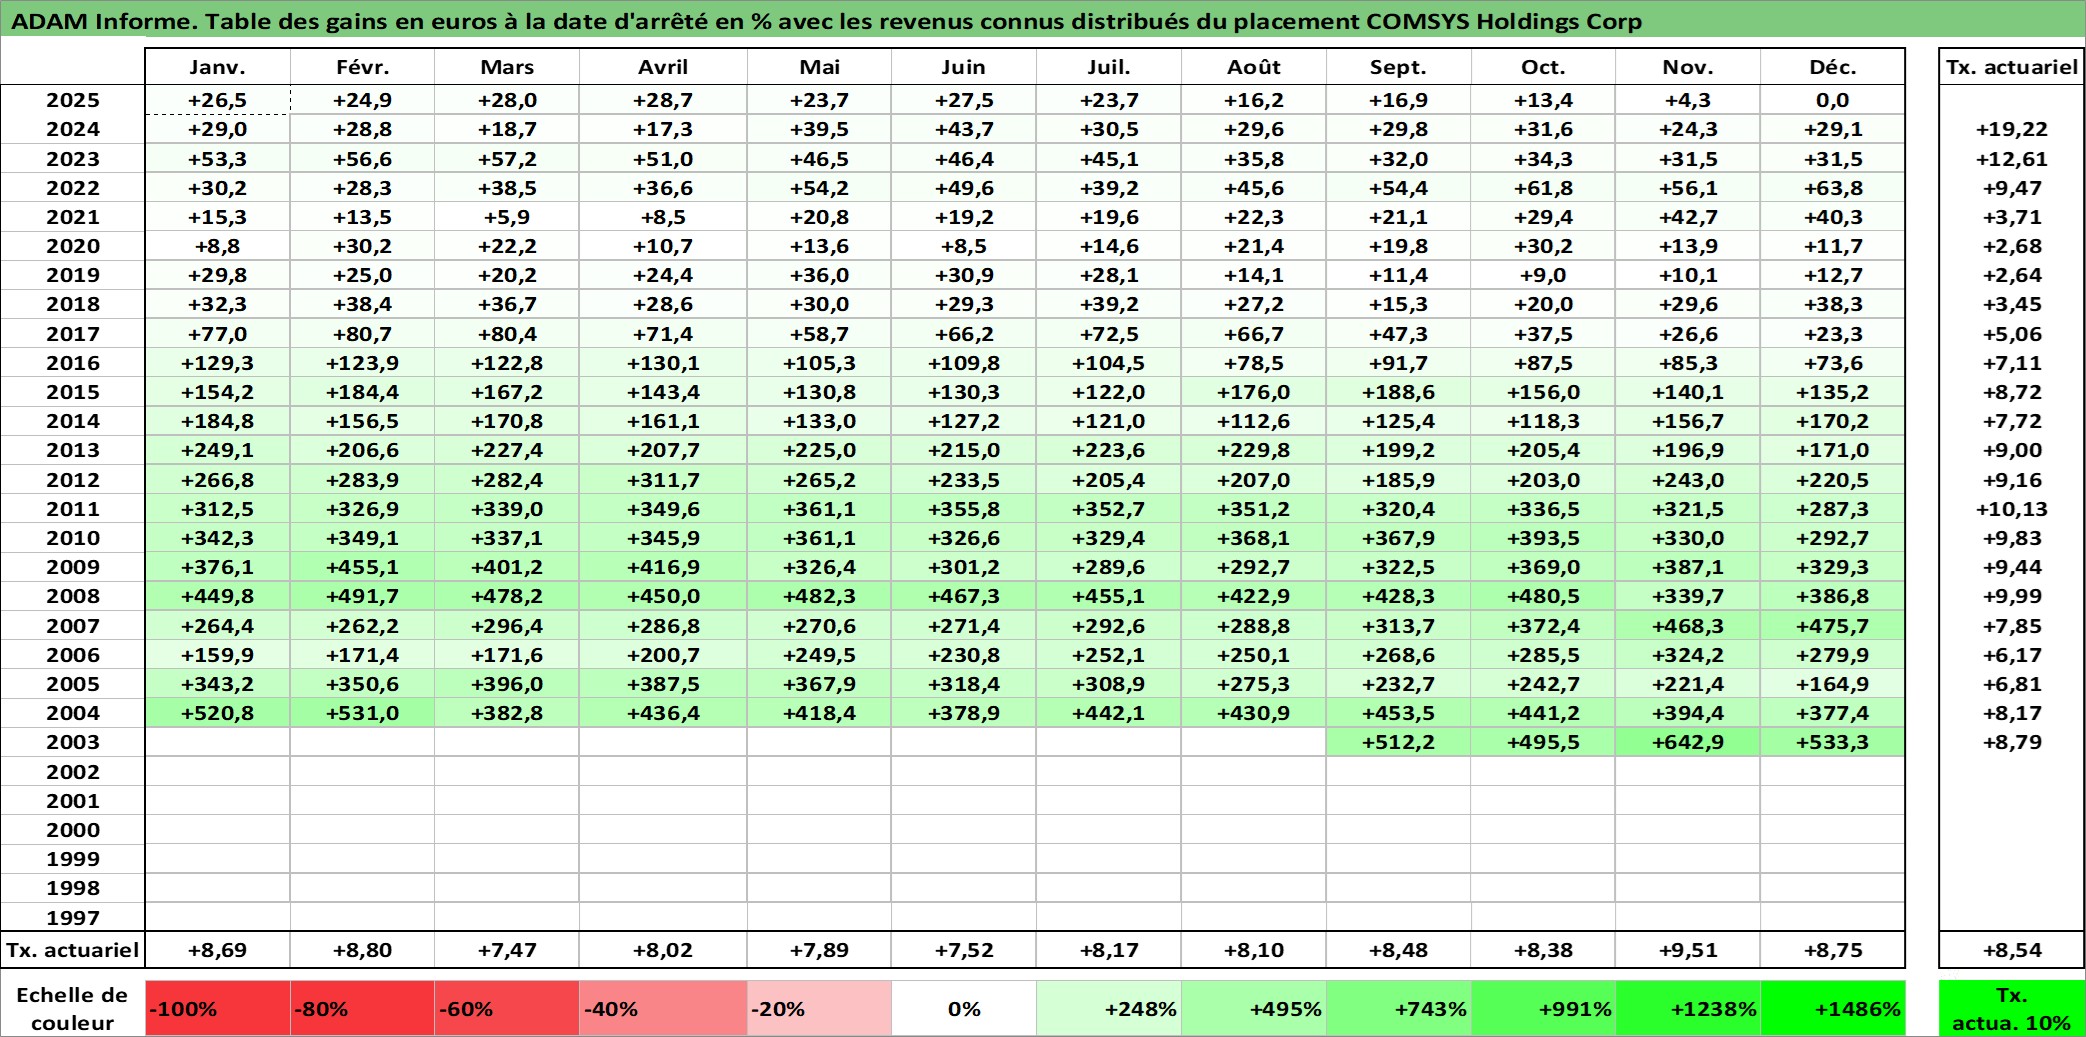Screen dimensions: 2086x1037
Task: Click the +512,2 value in September 2003
Action: tap(1398, 742)
